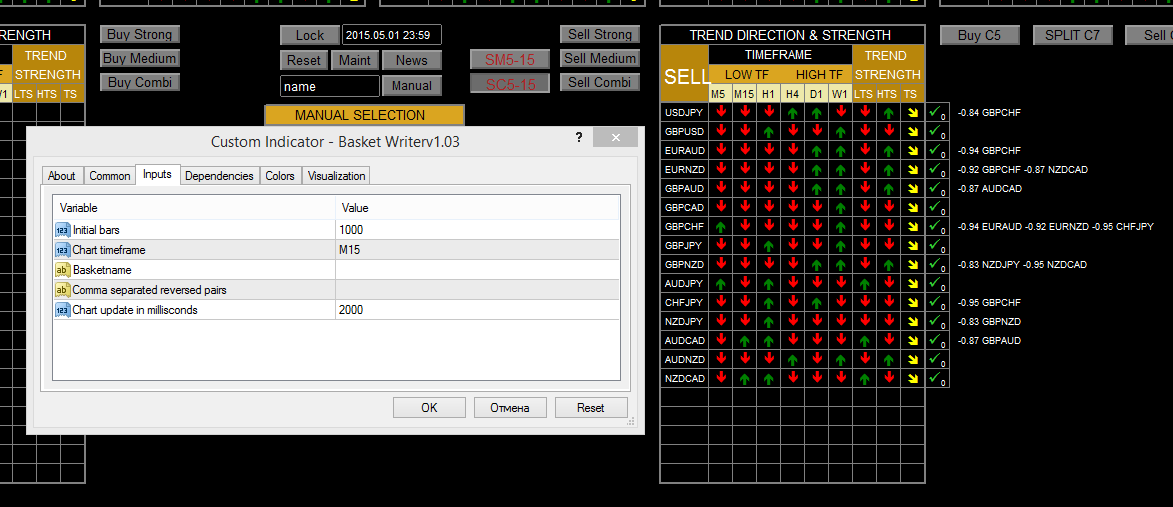Screen dimensions: 1173x507
Task: Click the red LTS down arrow in GBPAUD row
Action: click(x=864, y=188)
